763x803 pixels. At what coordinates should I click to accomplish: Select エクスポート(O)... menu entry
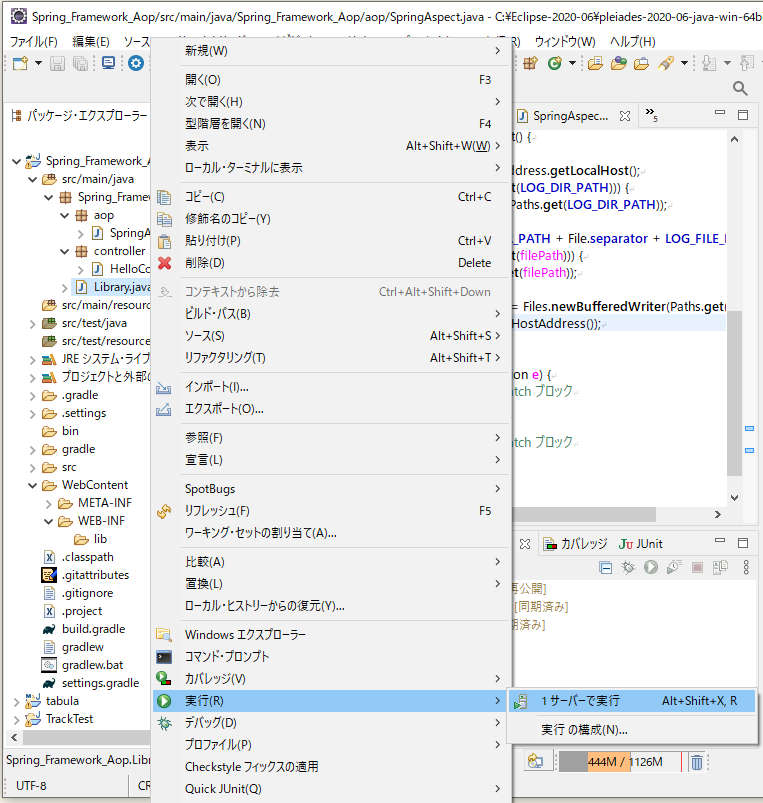[x=332, y=409]
